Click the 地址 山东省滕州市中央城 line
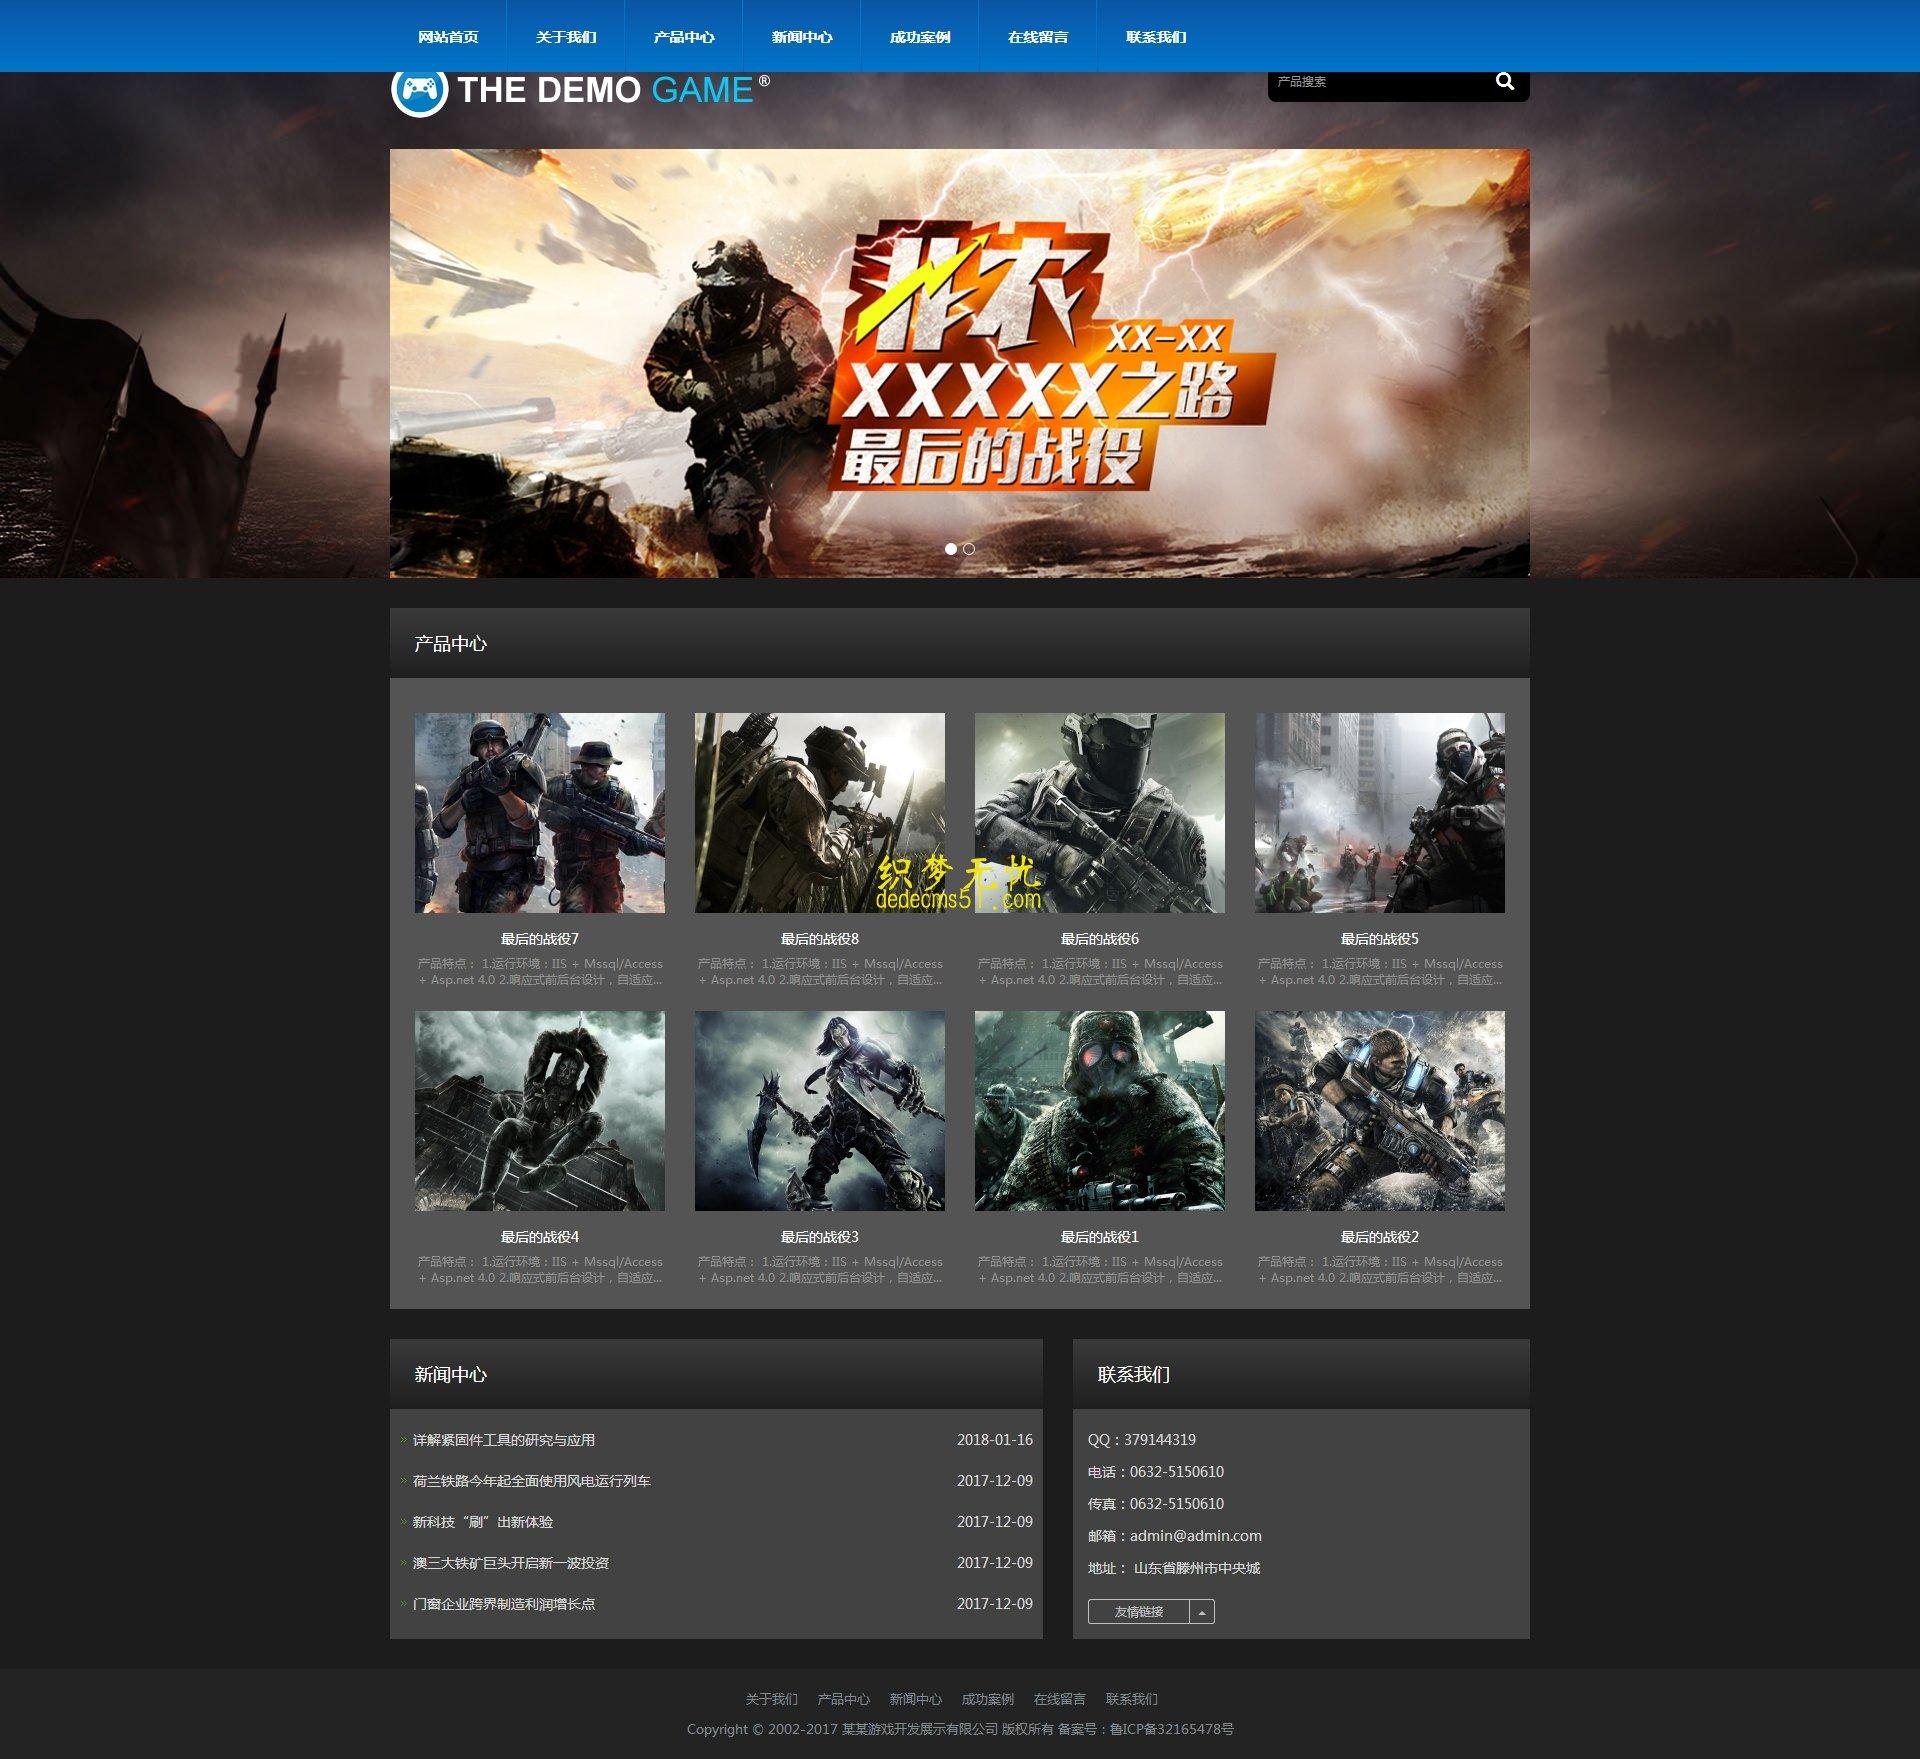The image size is (1920, 1759). 1174,1568
